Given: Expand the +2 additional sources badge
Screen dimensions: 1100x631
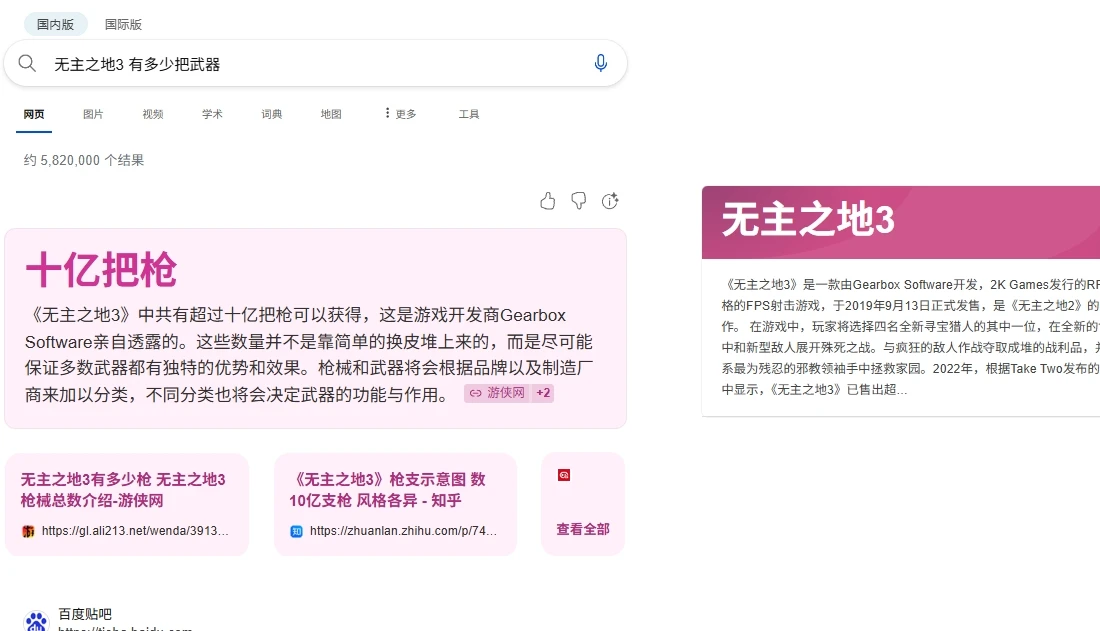Looking at the screenshot, I should coord(543,393).
